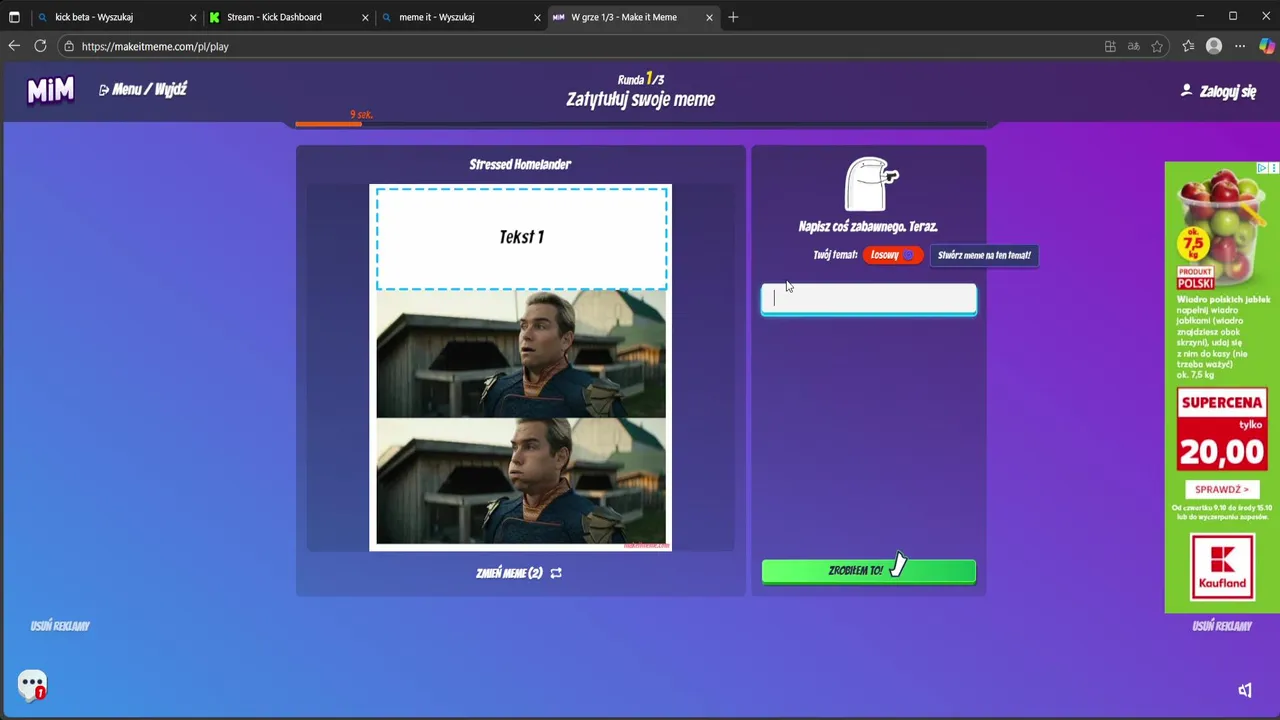Open the favorites list icon
Viewport: 1280px width, 720px height.
[1188, 46]
